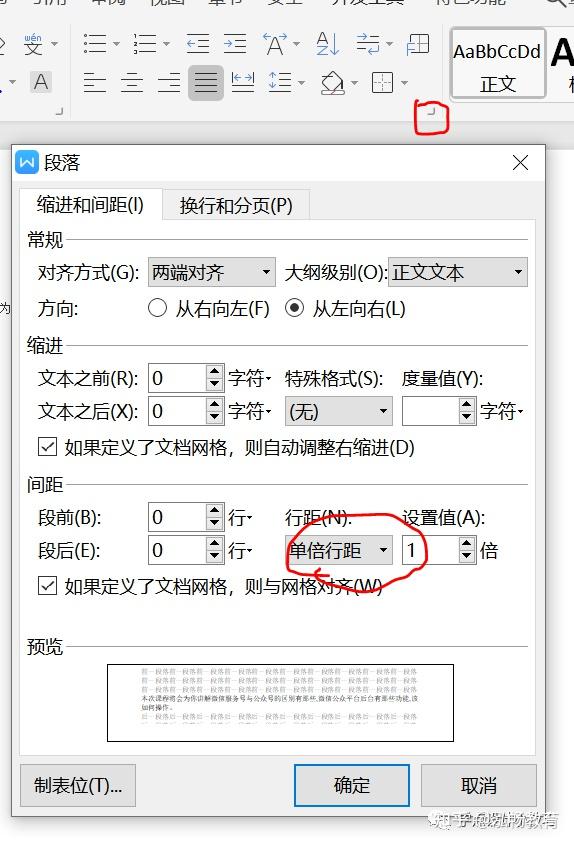Viewport: 574px width, 846px height.
Task: Click the 取消 button
Action: [x=479, y=785]
